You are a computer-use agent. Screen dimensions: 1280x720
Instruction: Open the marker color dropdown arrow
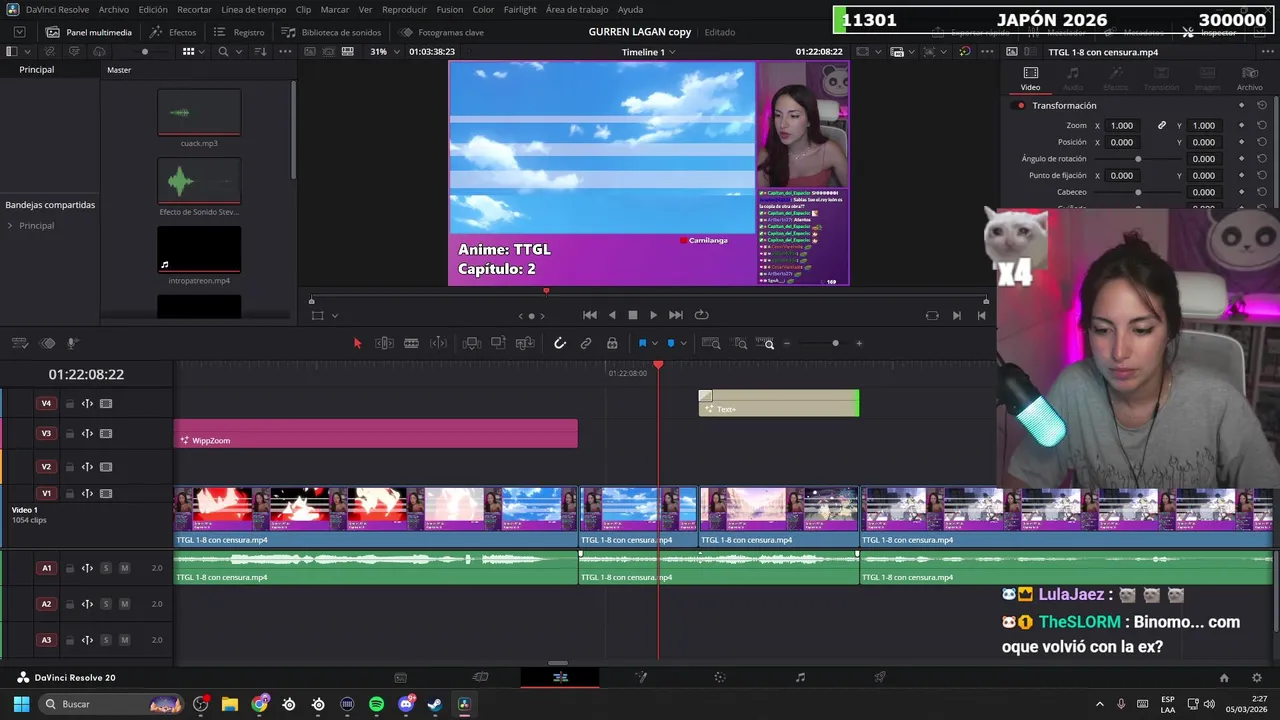pyautogui.click(x=683, y=343)
